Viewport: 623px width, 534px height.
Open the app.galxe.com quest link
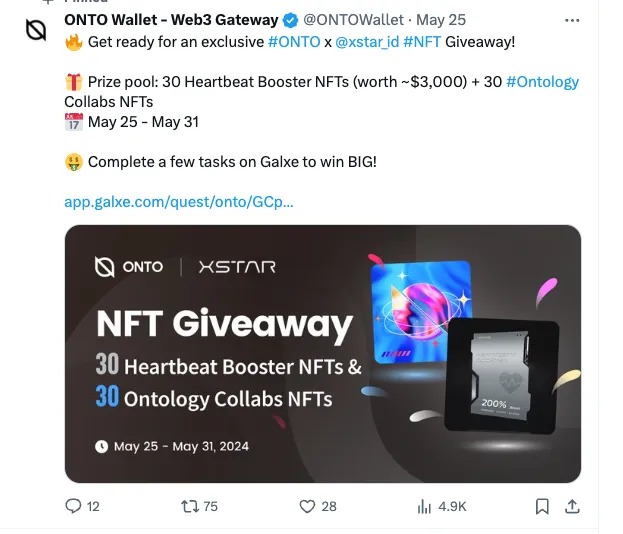(x=179, y=201)
